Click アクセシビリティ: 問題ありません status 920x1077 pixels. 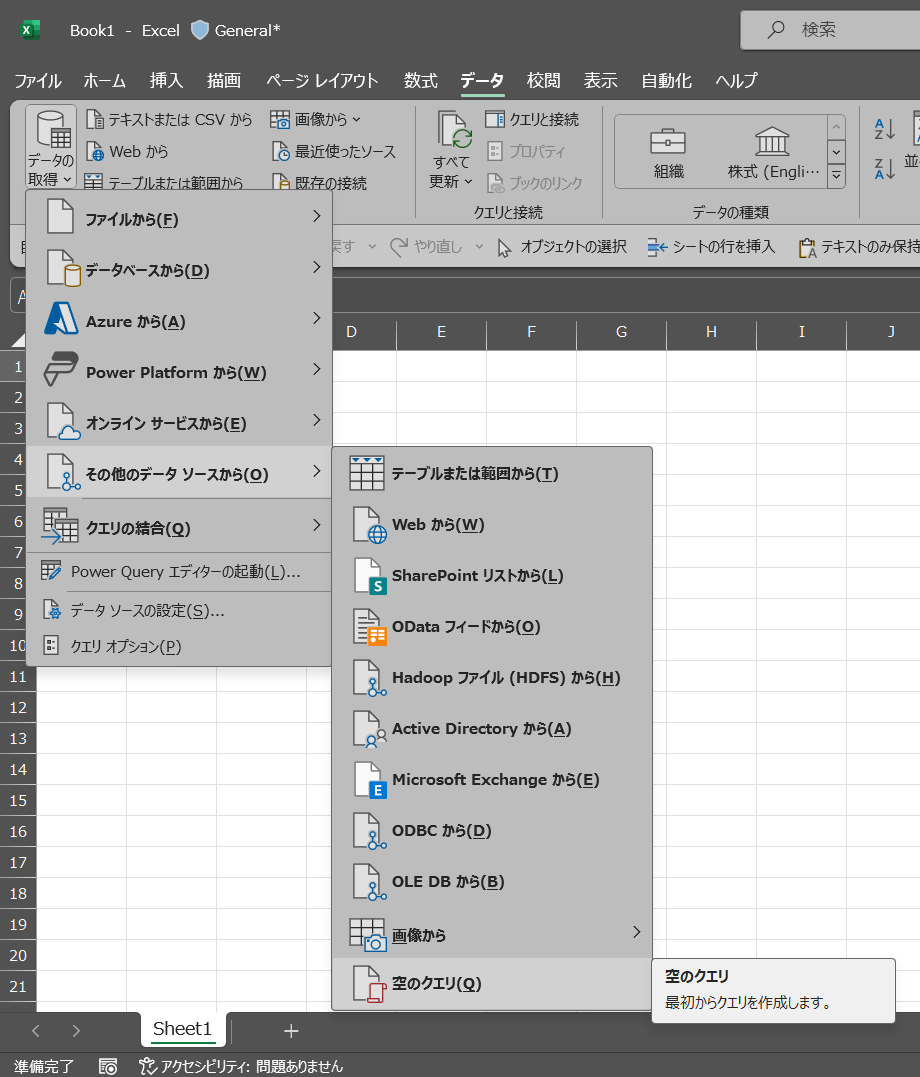(240, 1066)
